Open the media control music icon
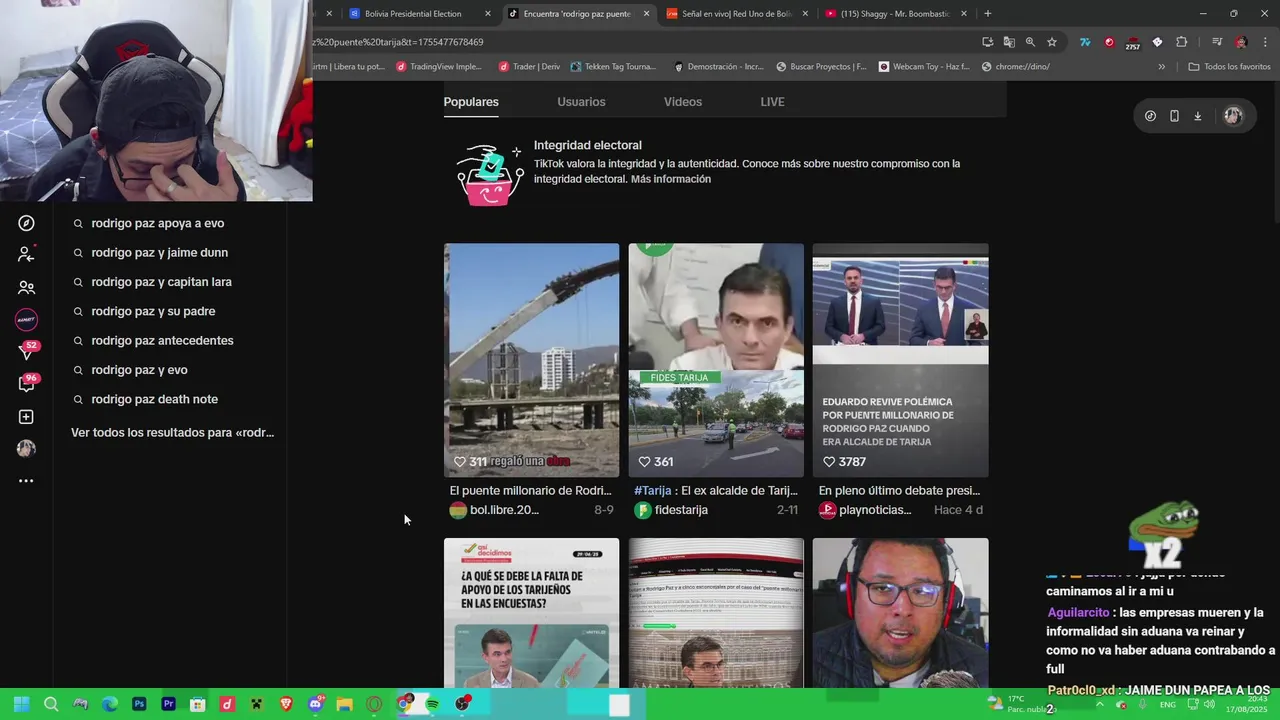This screenshot has height=720, width=1280. click(1217, 42)
